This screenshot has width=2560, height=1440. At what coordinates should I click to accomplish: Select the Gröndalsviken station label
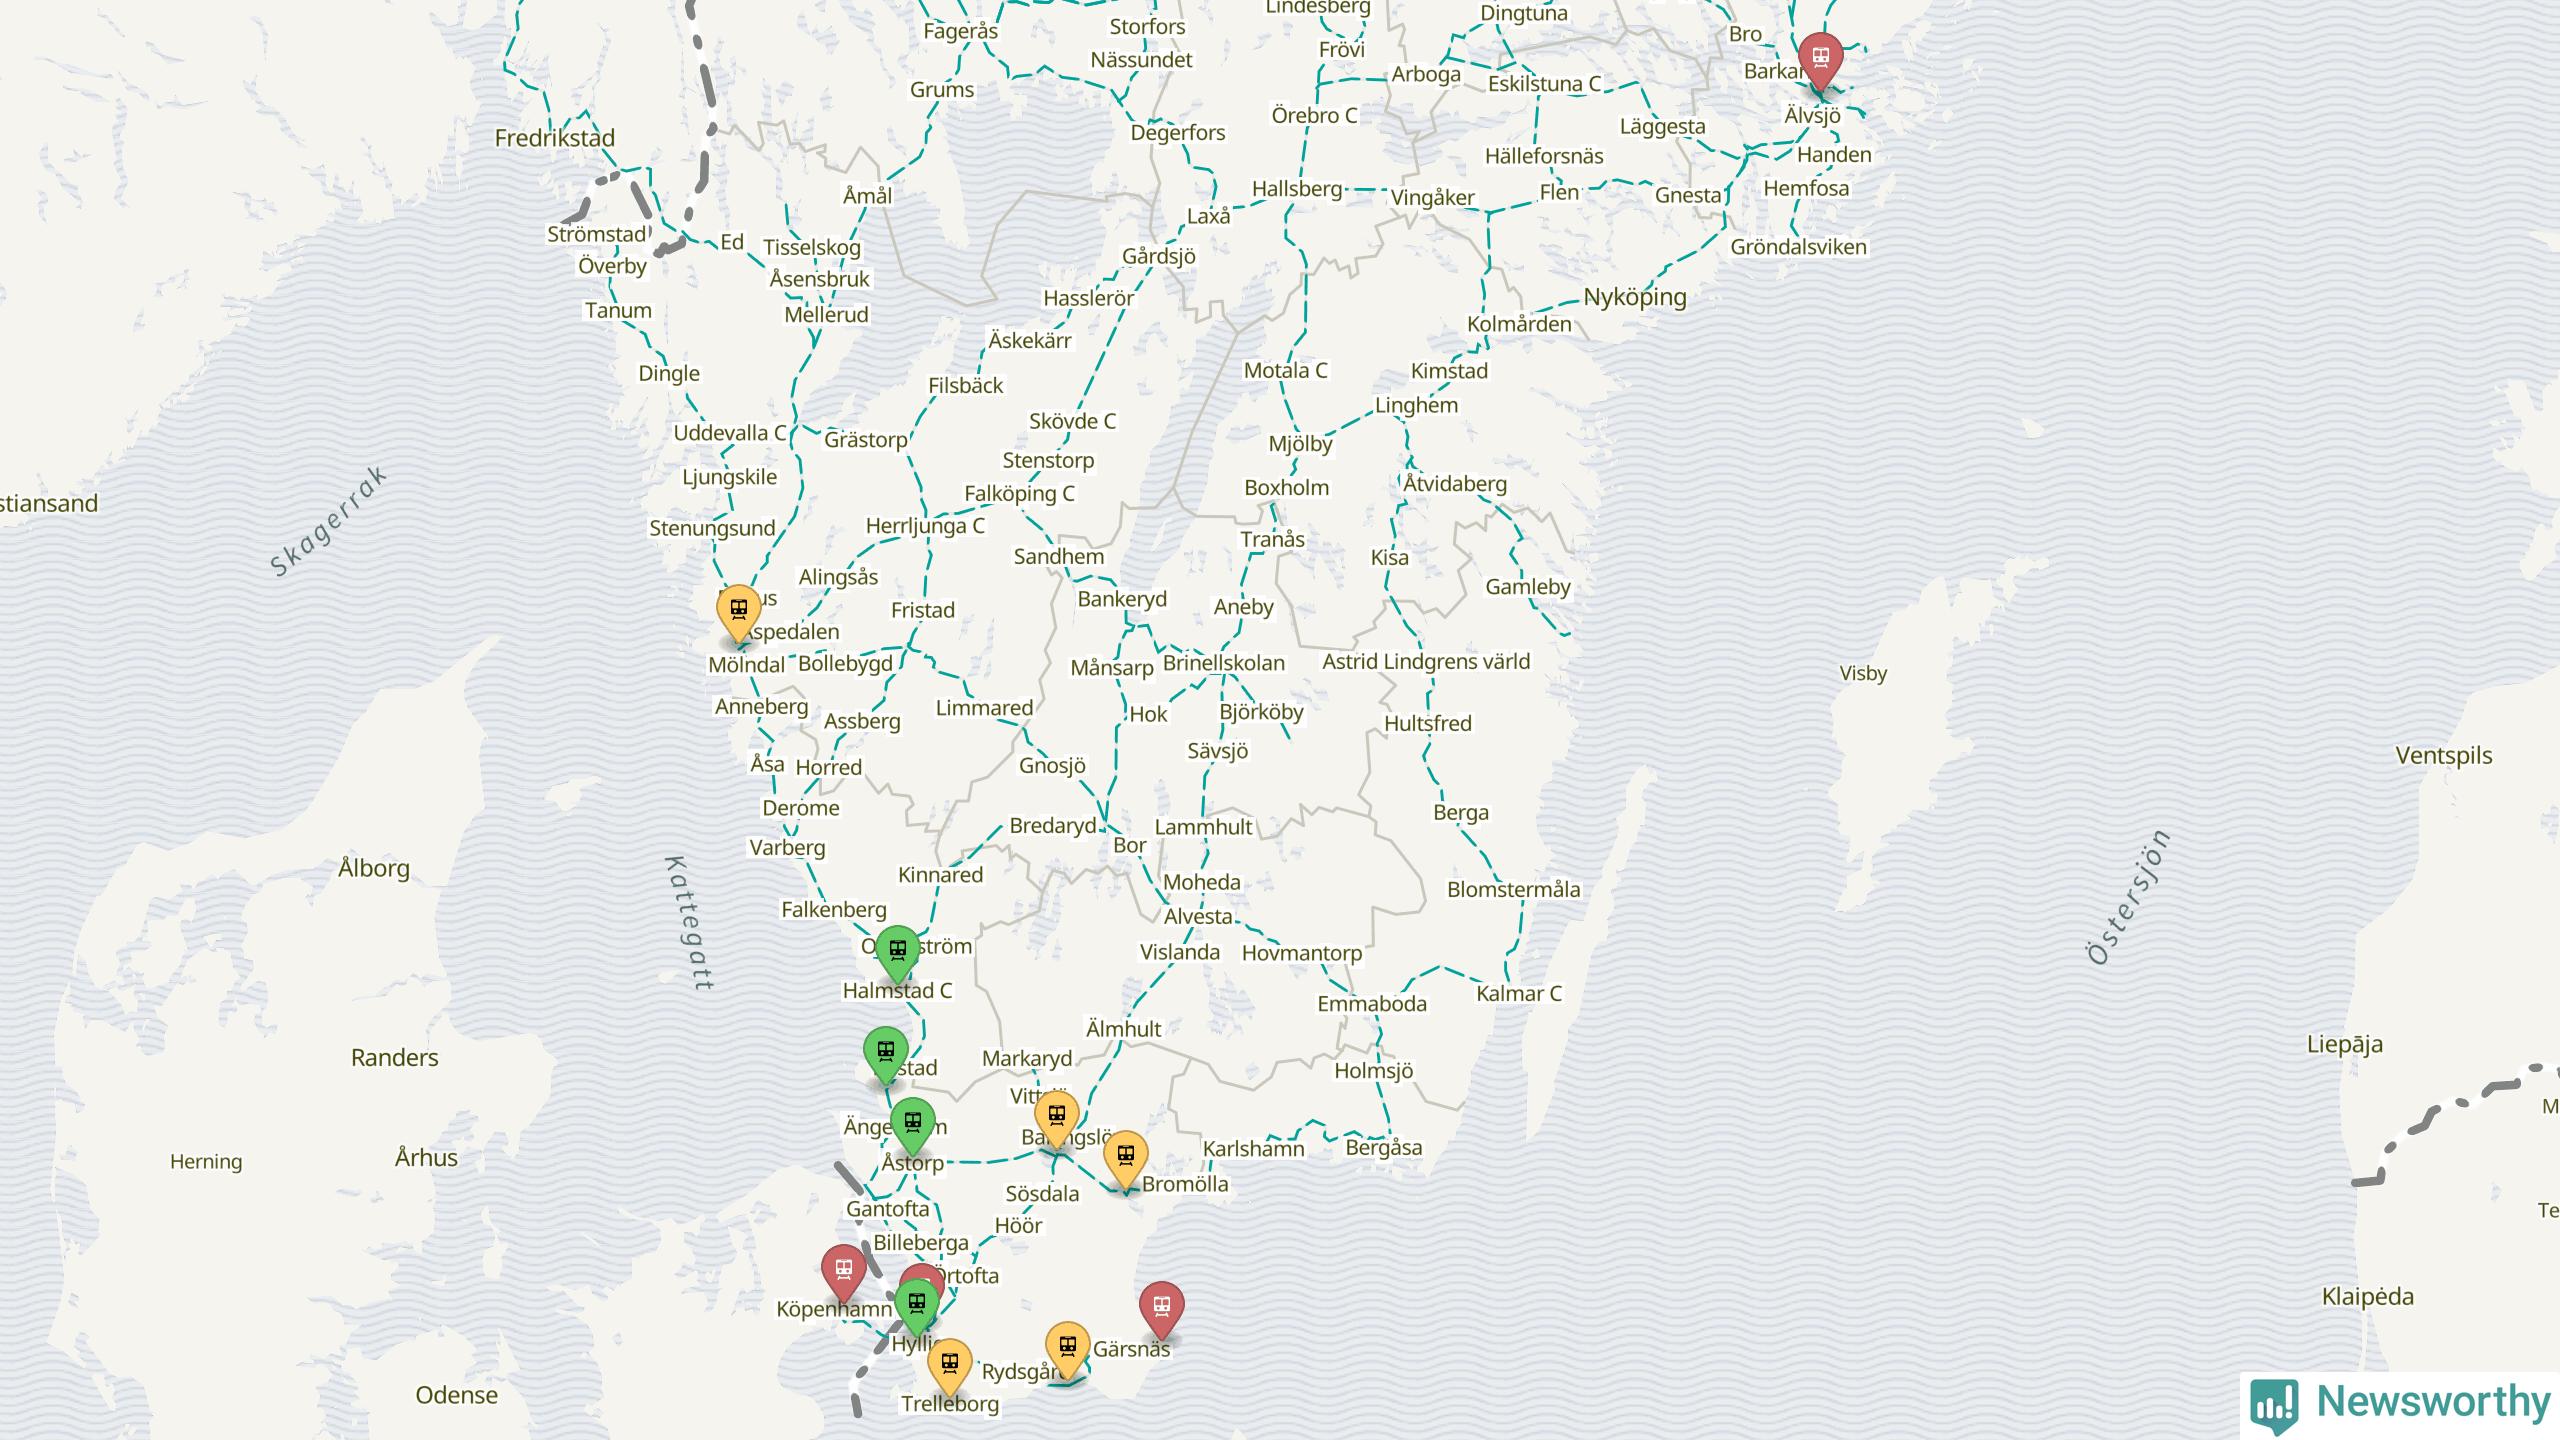(x=1799, y=247)
